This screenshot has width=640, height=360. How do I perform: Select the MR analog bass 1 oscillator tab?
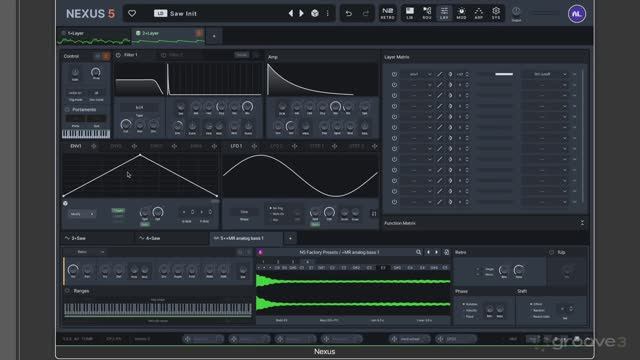tap(246, 238)
